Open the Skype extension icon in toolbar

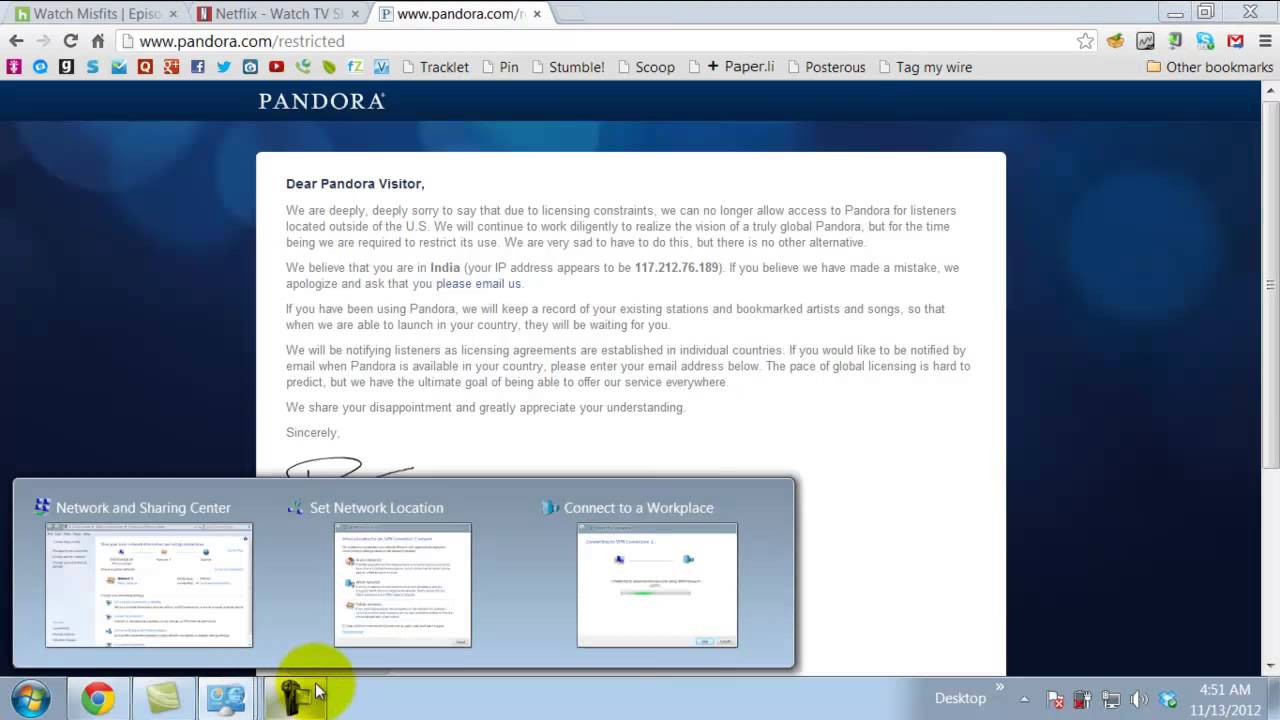point(1205,41)
